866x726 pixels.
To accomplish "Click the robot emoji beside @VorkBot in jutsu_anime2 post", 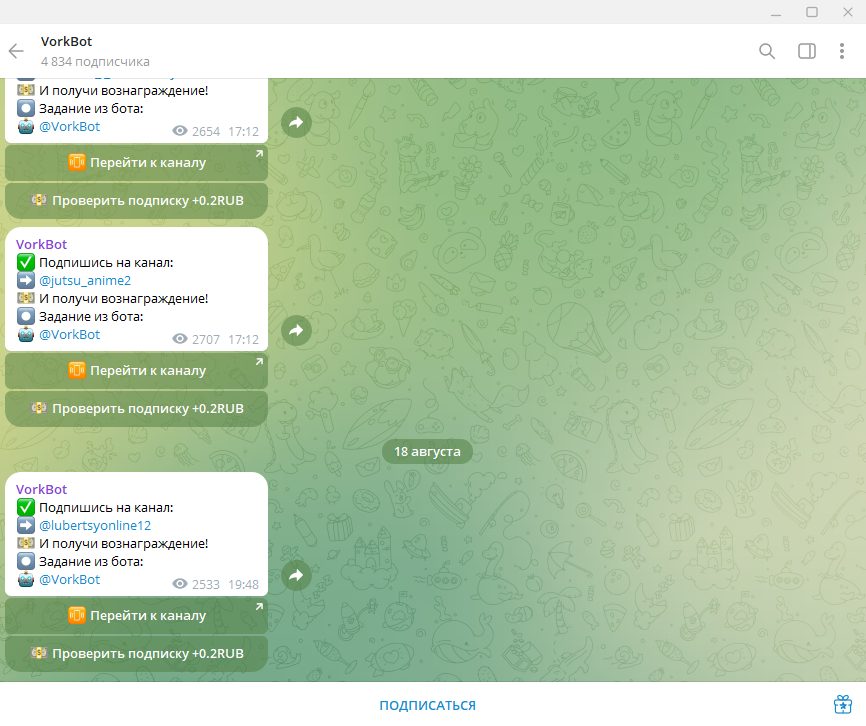I will pos(26,334).
